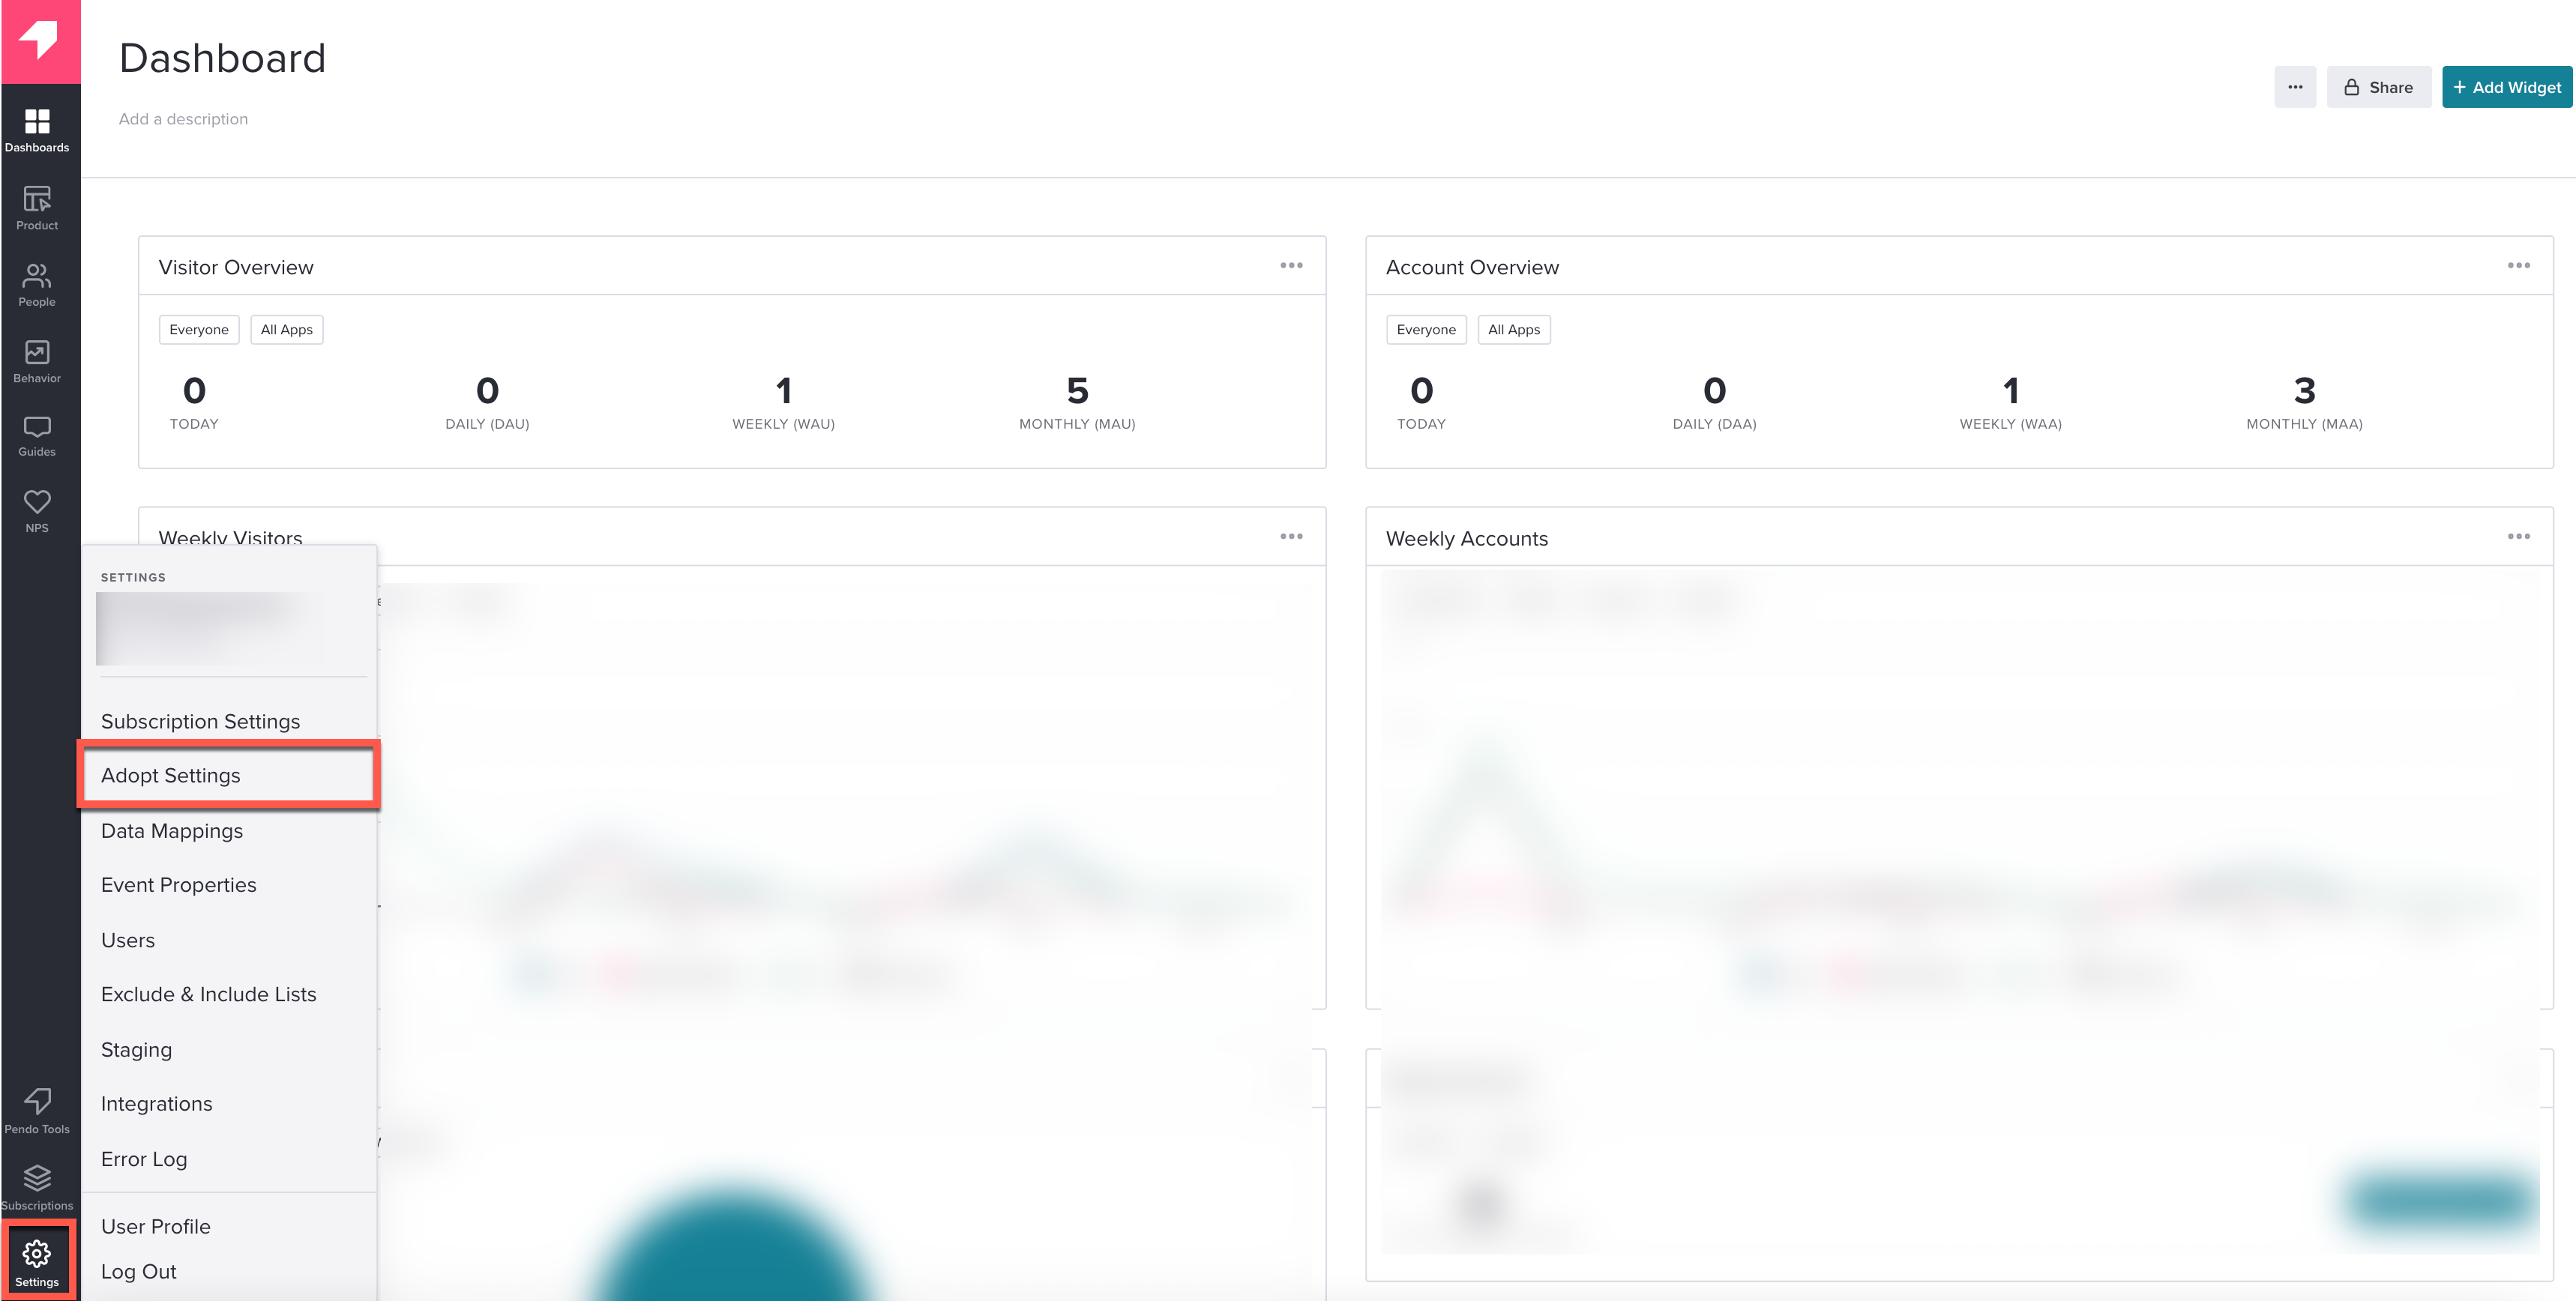Click Weekly (WAA) value 1
2576x1301 pixels.
point(2010,390)
